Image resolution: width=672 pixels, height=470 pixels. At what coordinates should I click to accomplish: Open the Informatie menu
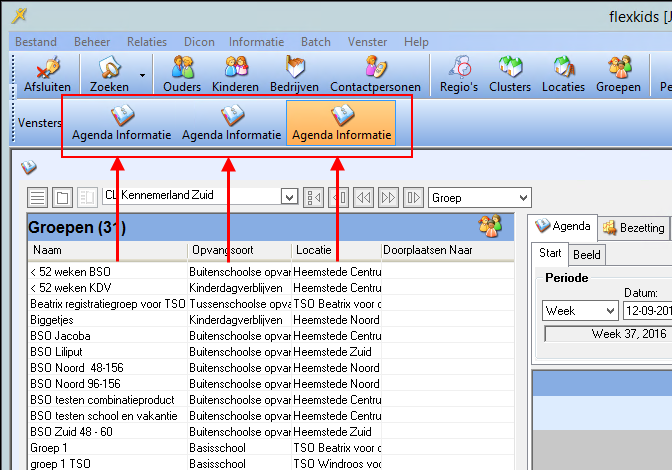point(256,42)
